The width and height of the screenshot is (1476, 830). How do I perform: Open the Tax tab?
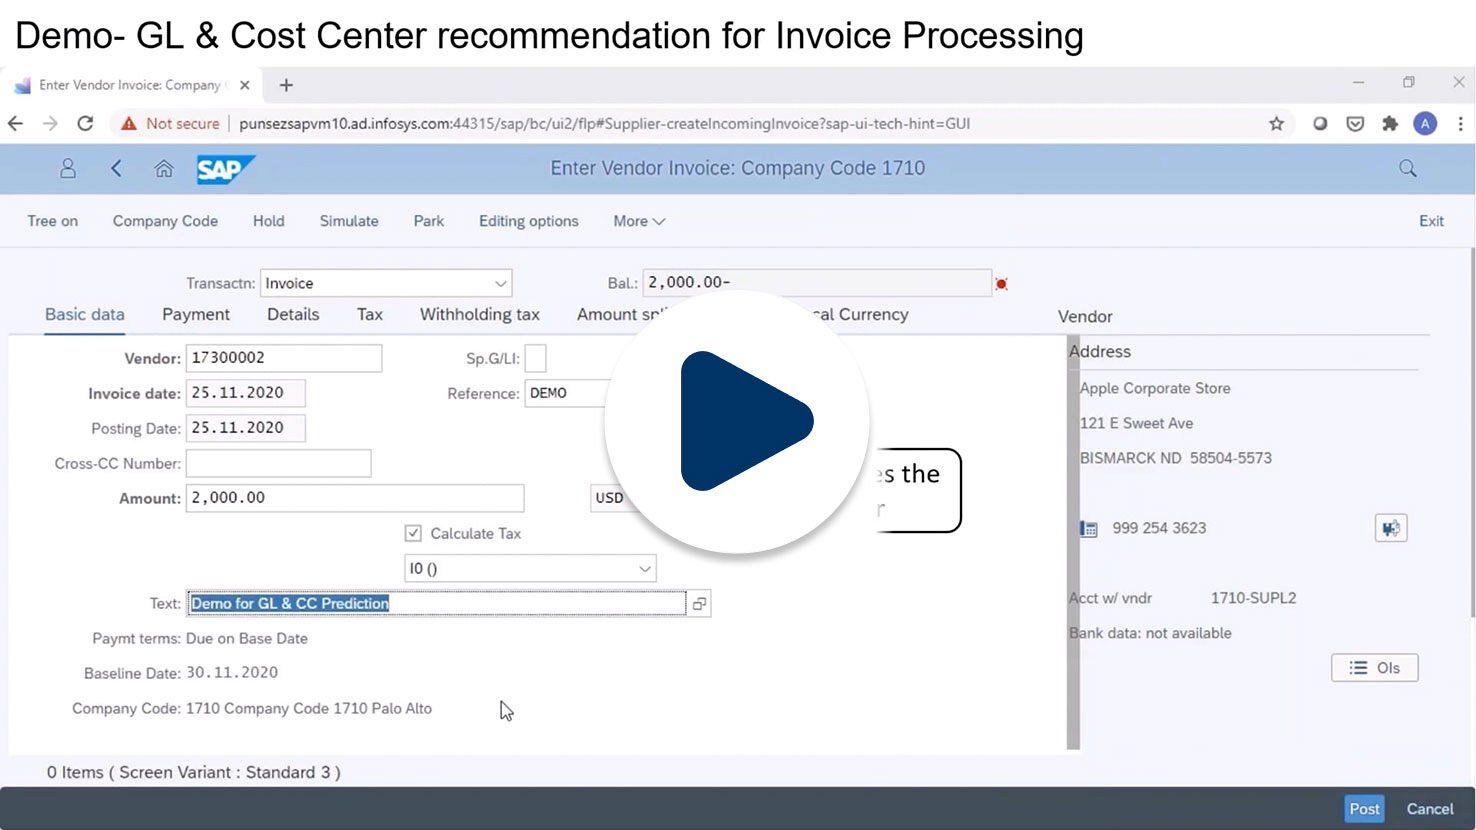(370, 314)
